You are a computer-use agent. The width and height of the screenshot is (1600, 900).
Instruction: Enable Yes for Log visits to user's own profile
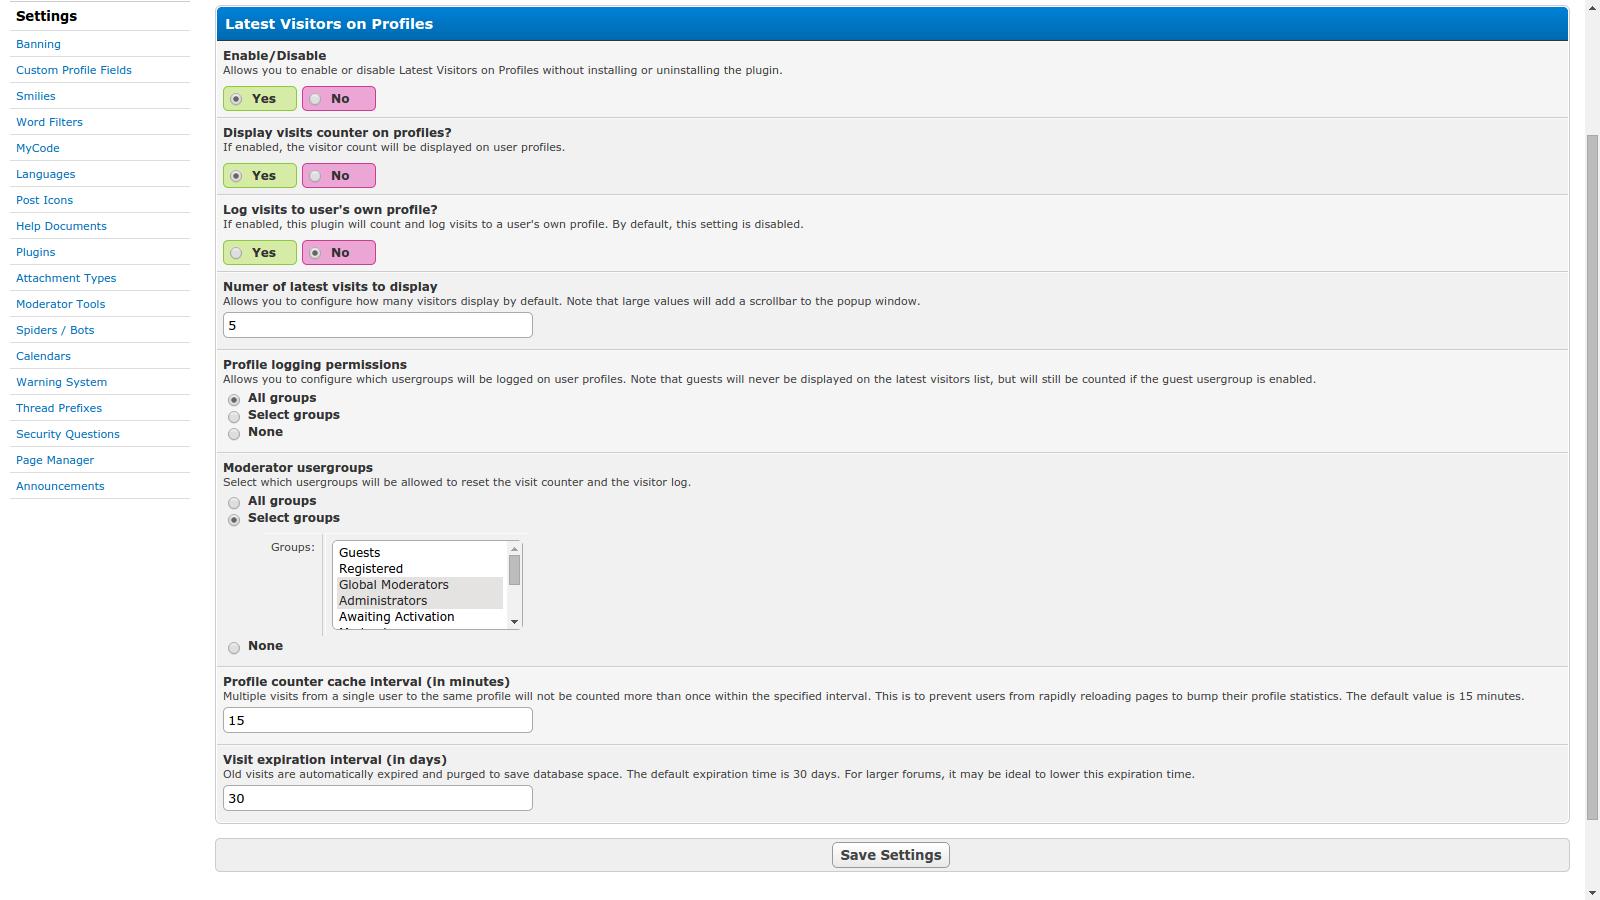[x=259, y=253]
